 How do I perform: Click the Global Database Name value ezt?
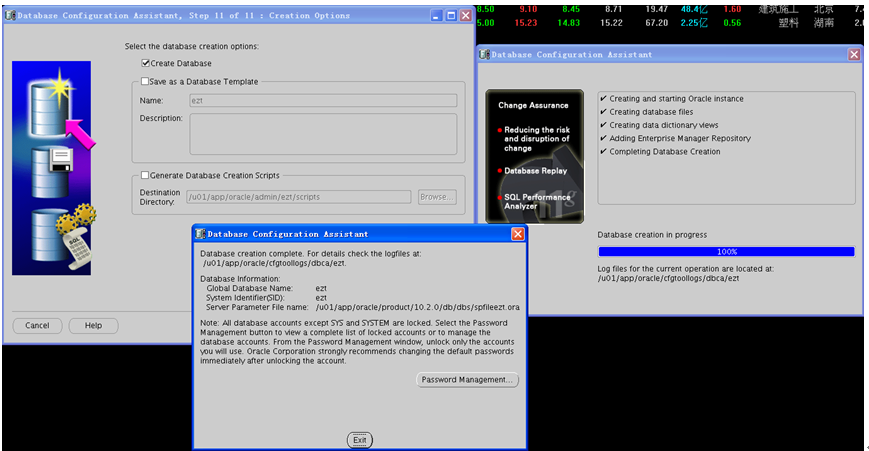coord(321,288)
